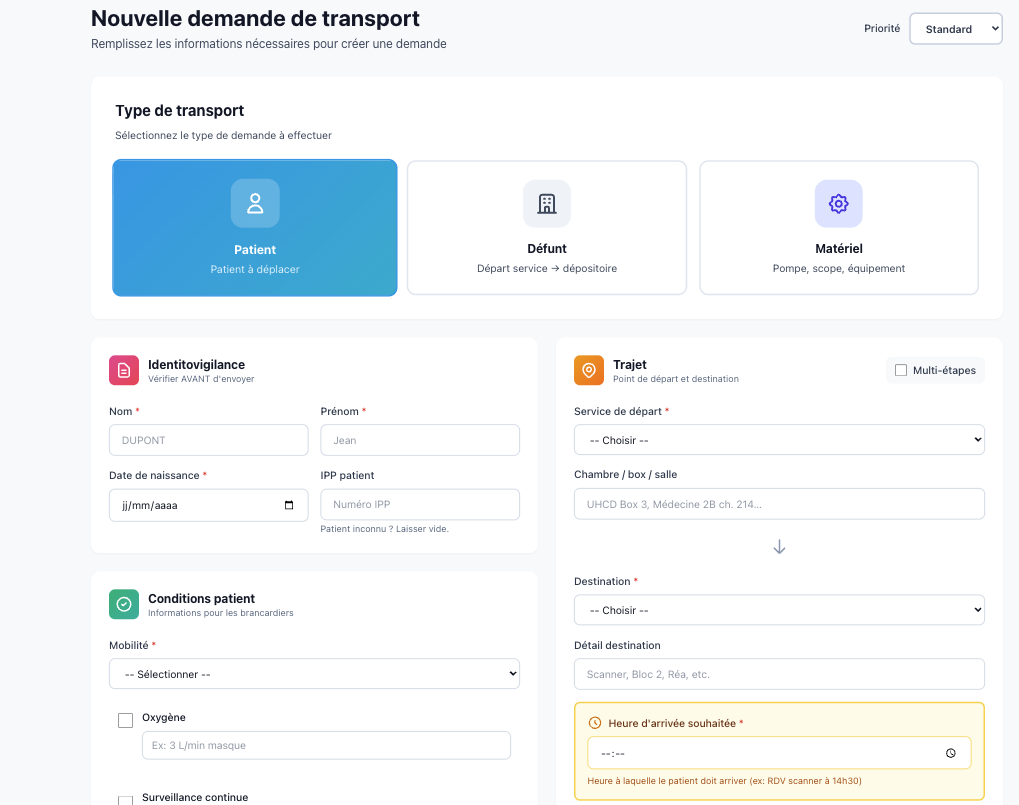The height and width of the screenshot is (805, 1019).
Task: Focus the Numéro IPP field
Action: 419,504
